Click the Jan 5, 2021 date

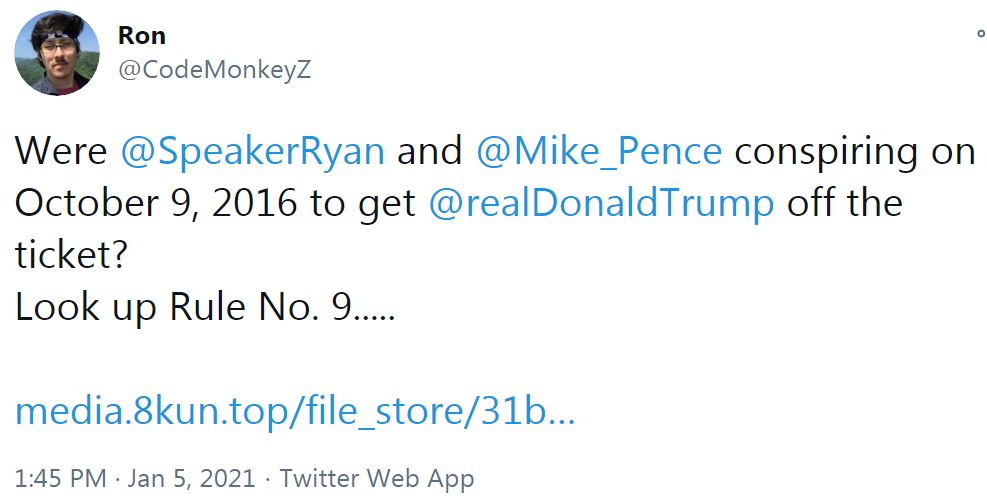194,478
